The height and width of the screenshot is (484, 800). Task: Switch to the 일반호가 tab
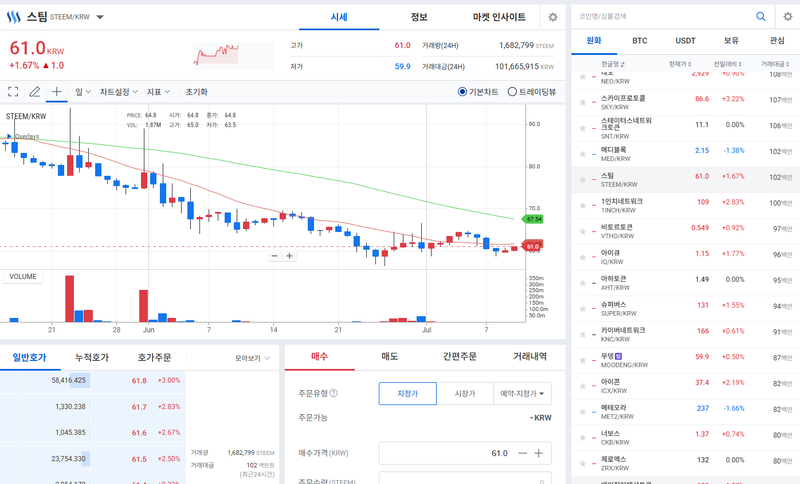click(x=30, y=358)
